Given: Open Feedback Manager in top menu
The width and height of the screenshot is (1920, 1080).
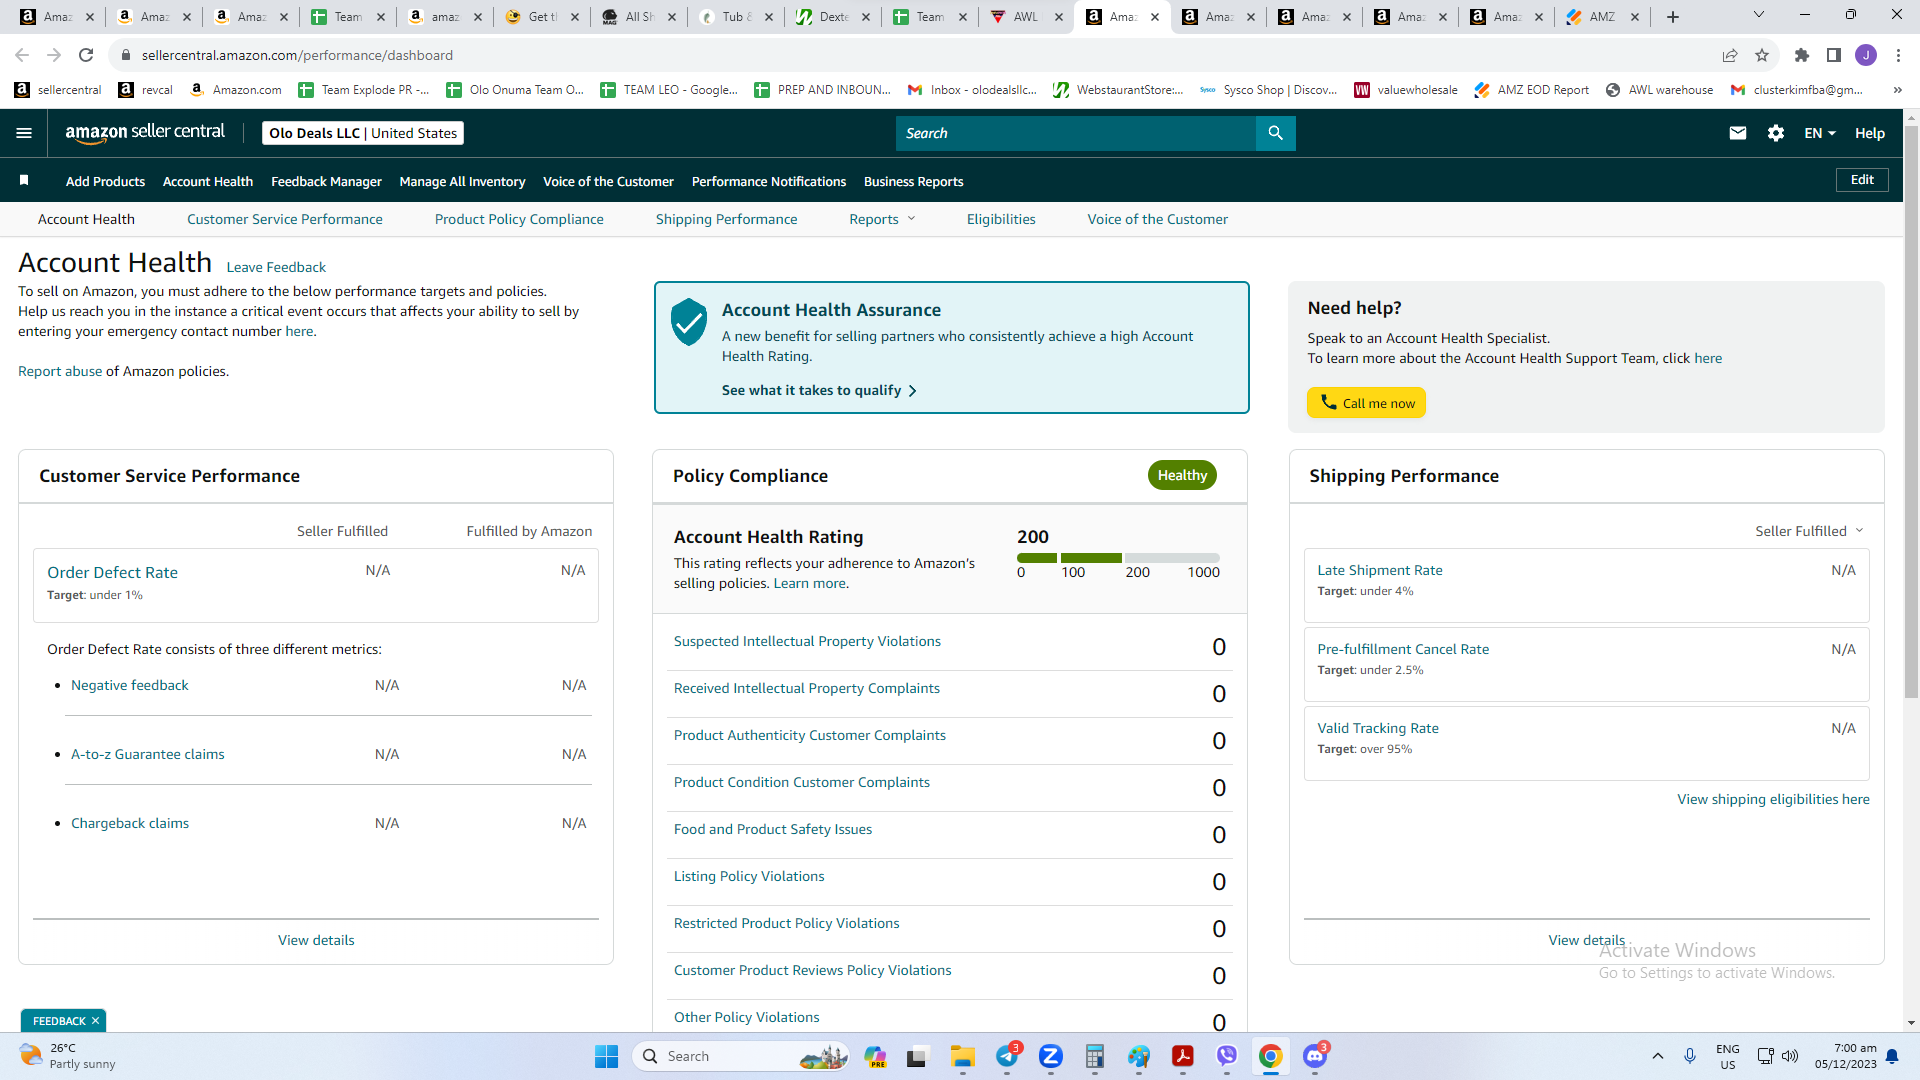Looking at the screenshot, I should (x=326, y=181).
